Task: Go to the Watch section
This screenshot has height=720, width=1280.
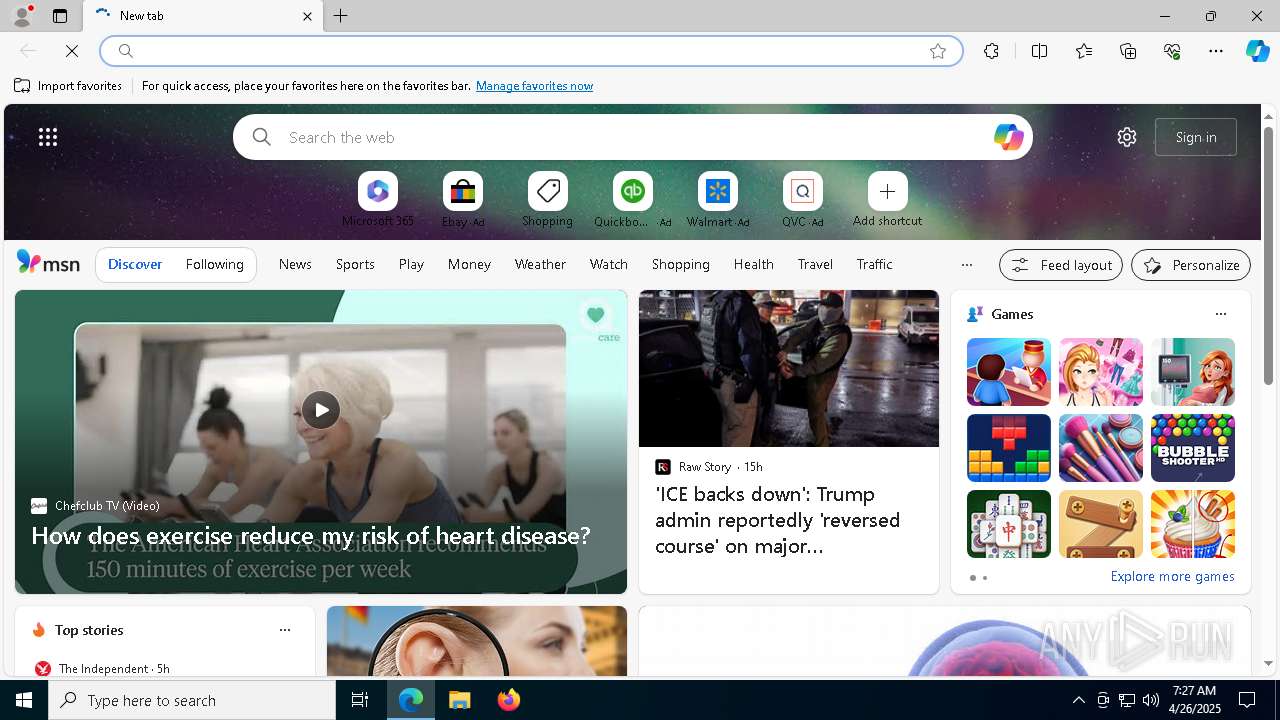Action: point(609,264)
